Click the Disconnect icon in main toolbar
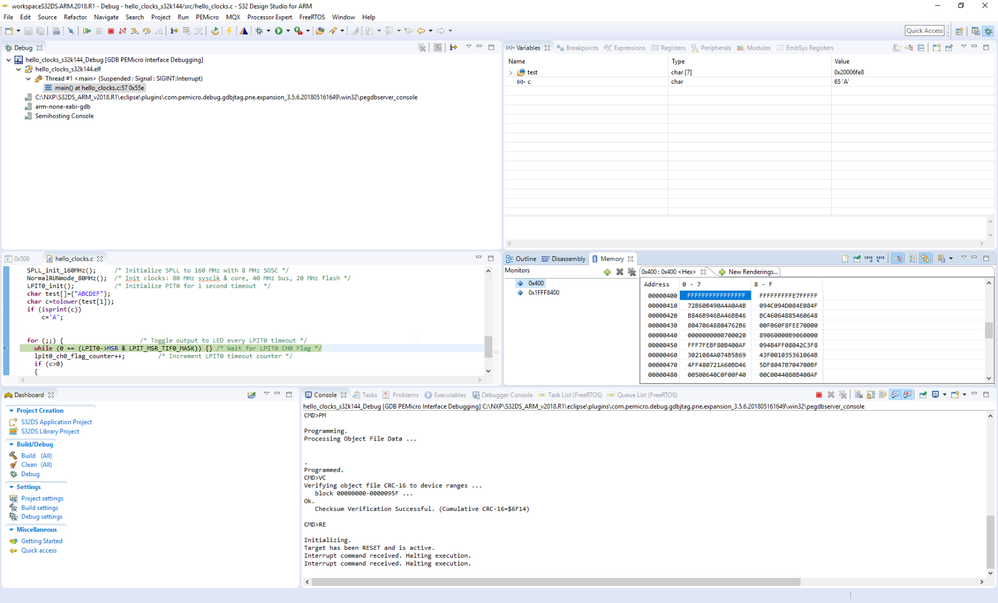This screenshot has width=998, height=603. click(x=122, y=31)
